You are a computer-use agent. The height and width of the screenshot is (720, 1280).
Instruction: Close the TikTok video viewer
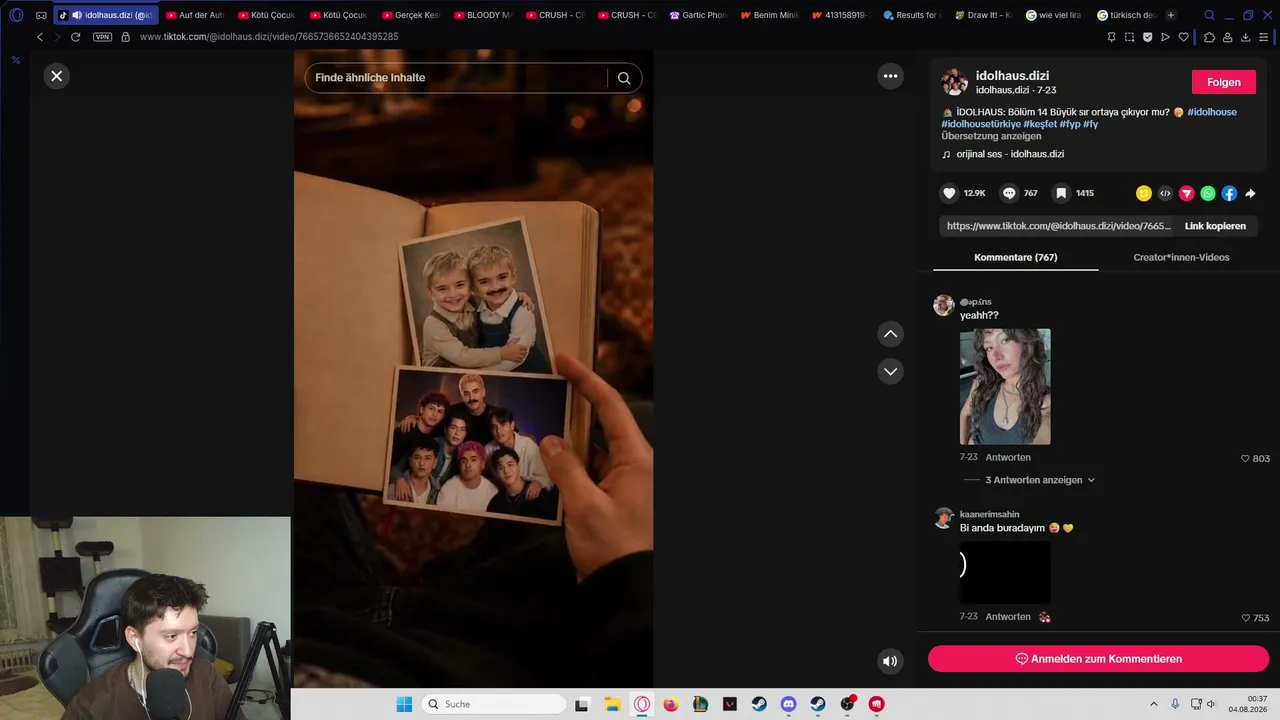[x=57, y=76]
